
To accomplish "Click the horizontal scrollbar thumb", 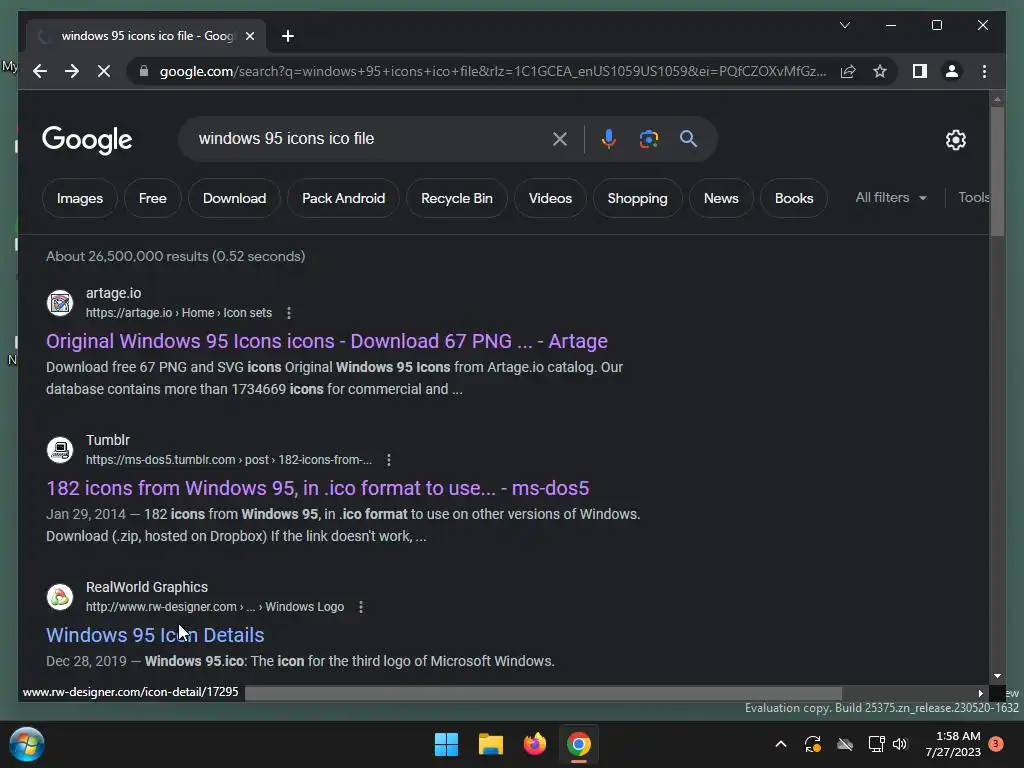I will click(x=543, y=693).
